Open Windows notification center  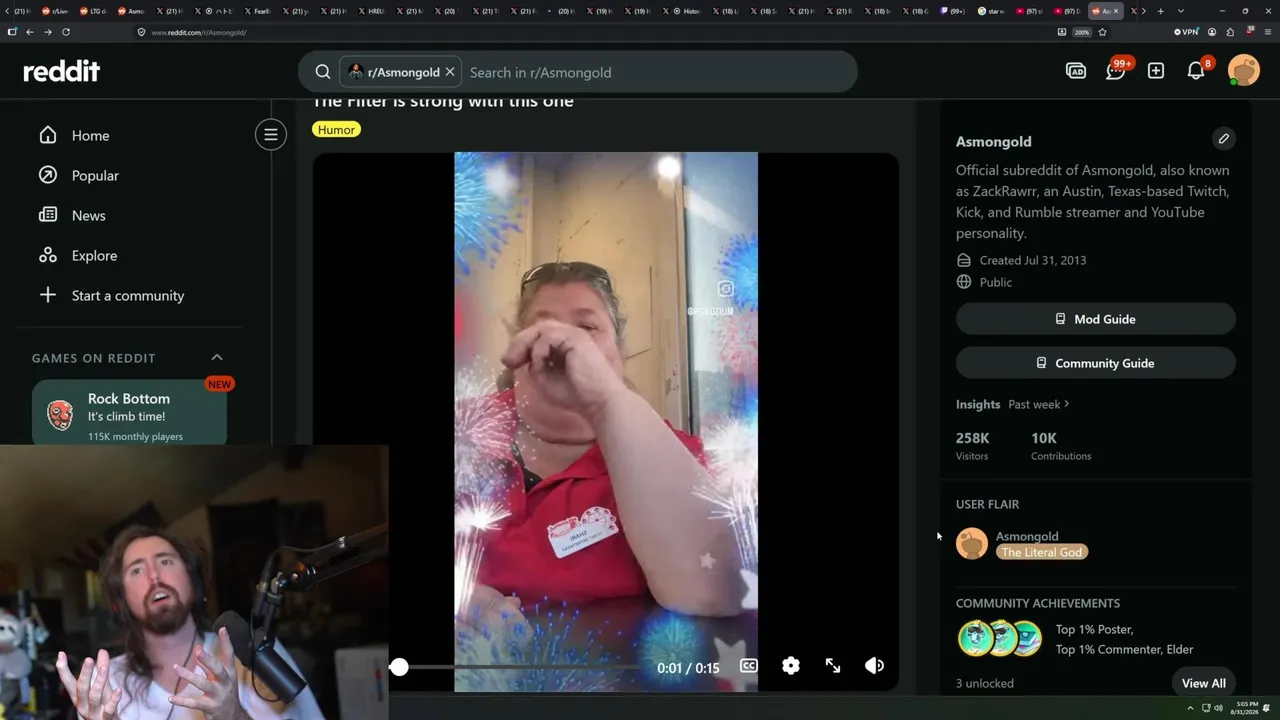click(x=1267, y=708)
